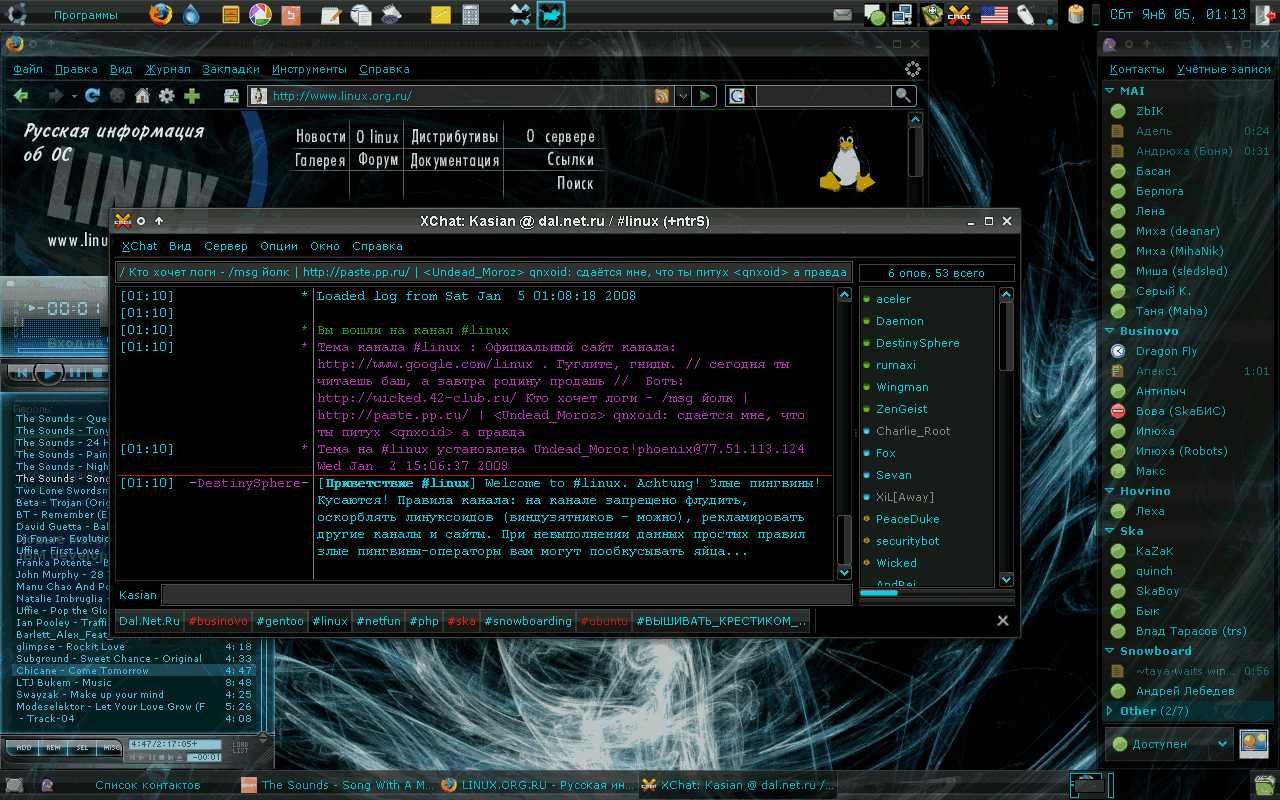1280x800 pixels.
Task: Switch keyboard layout via the US flag icon
Action: [994, 15]
